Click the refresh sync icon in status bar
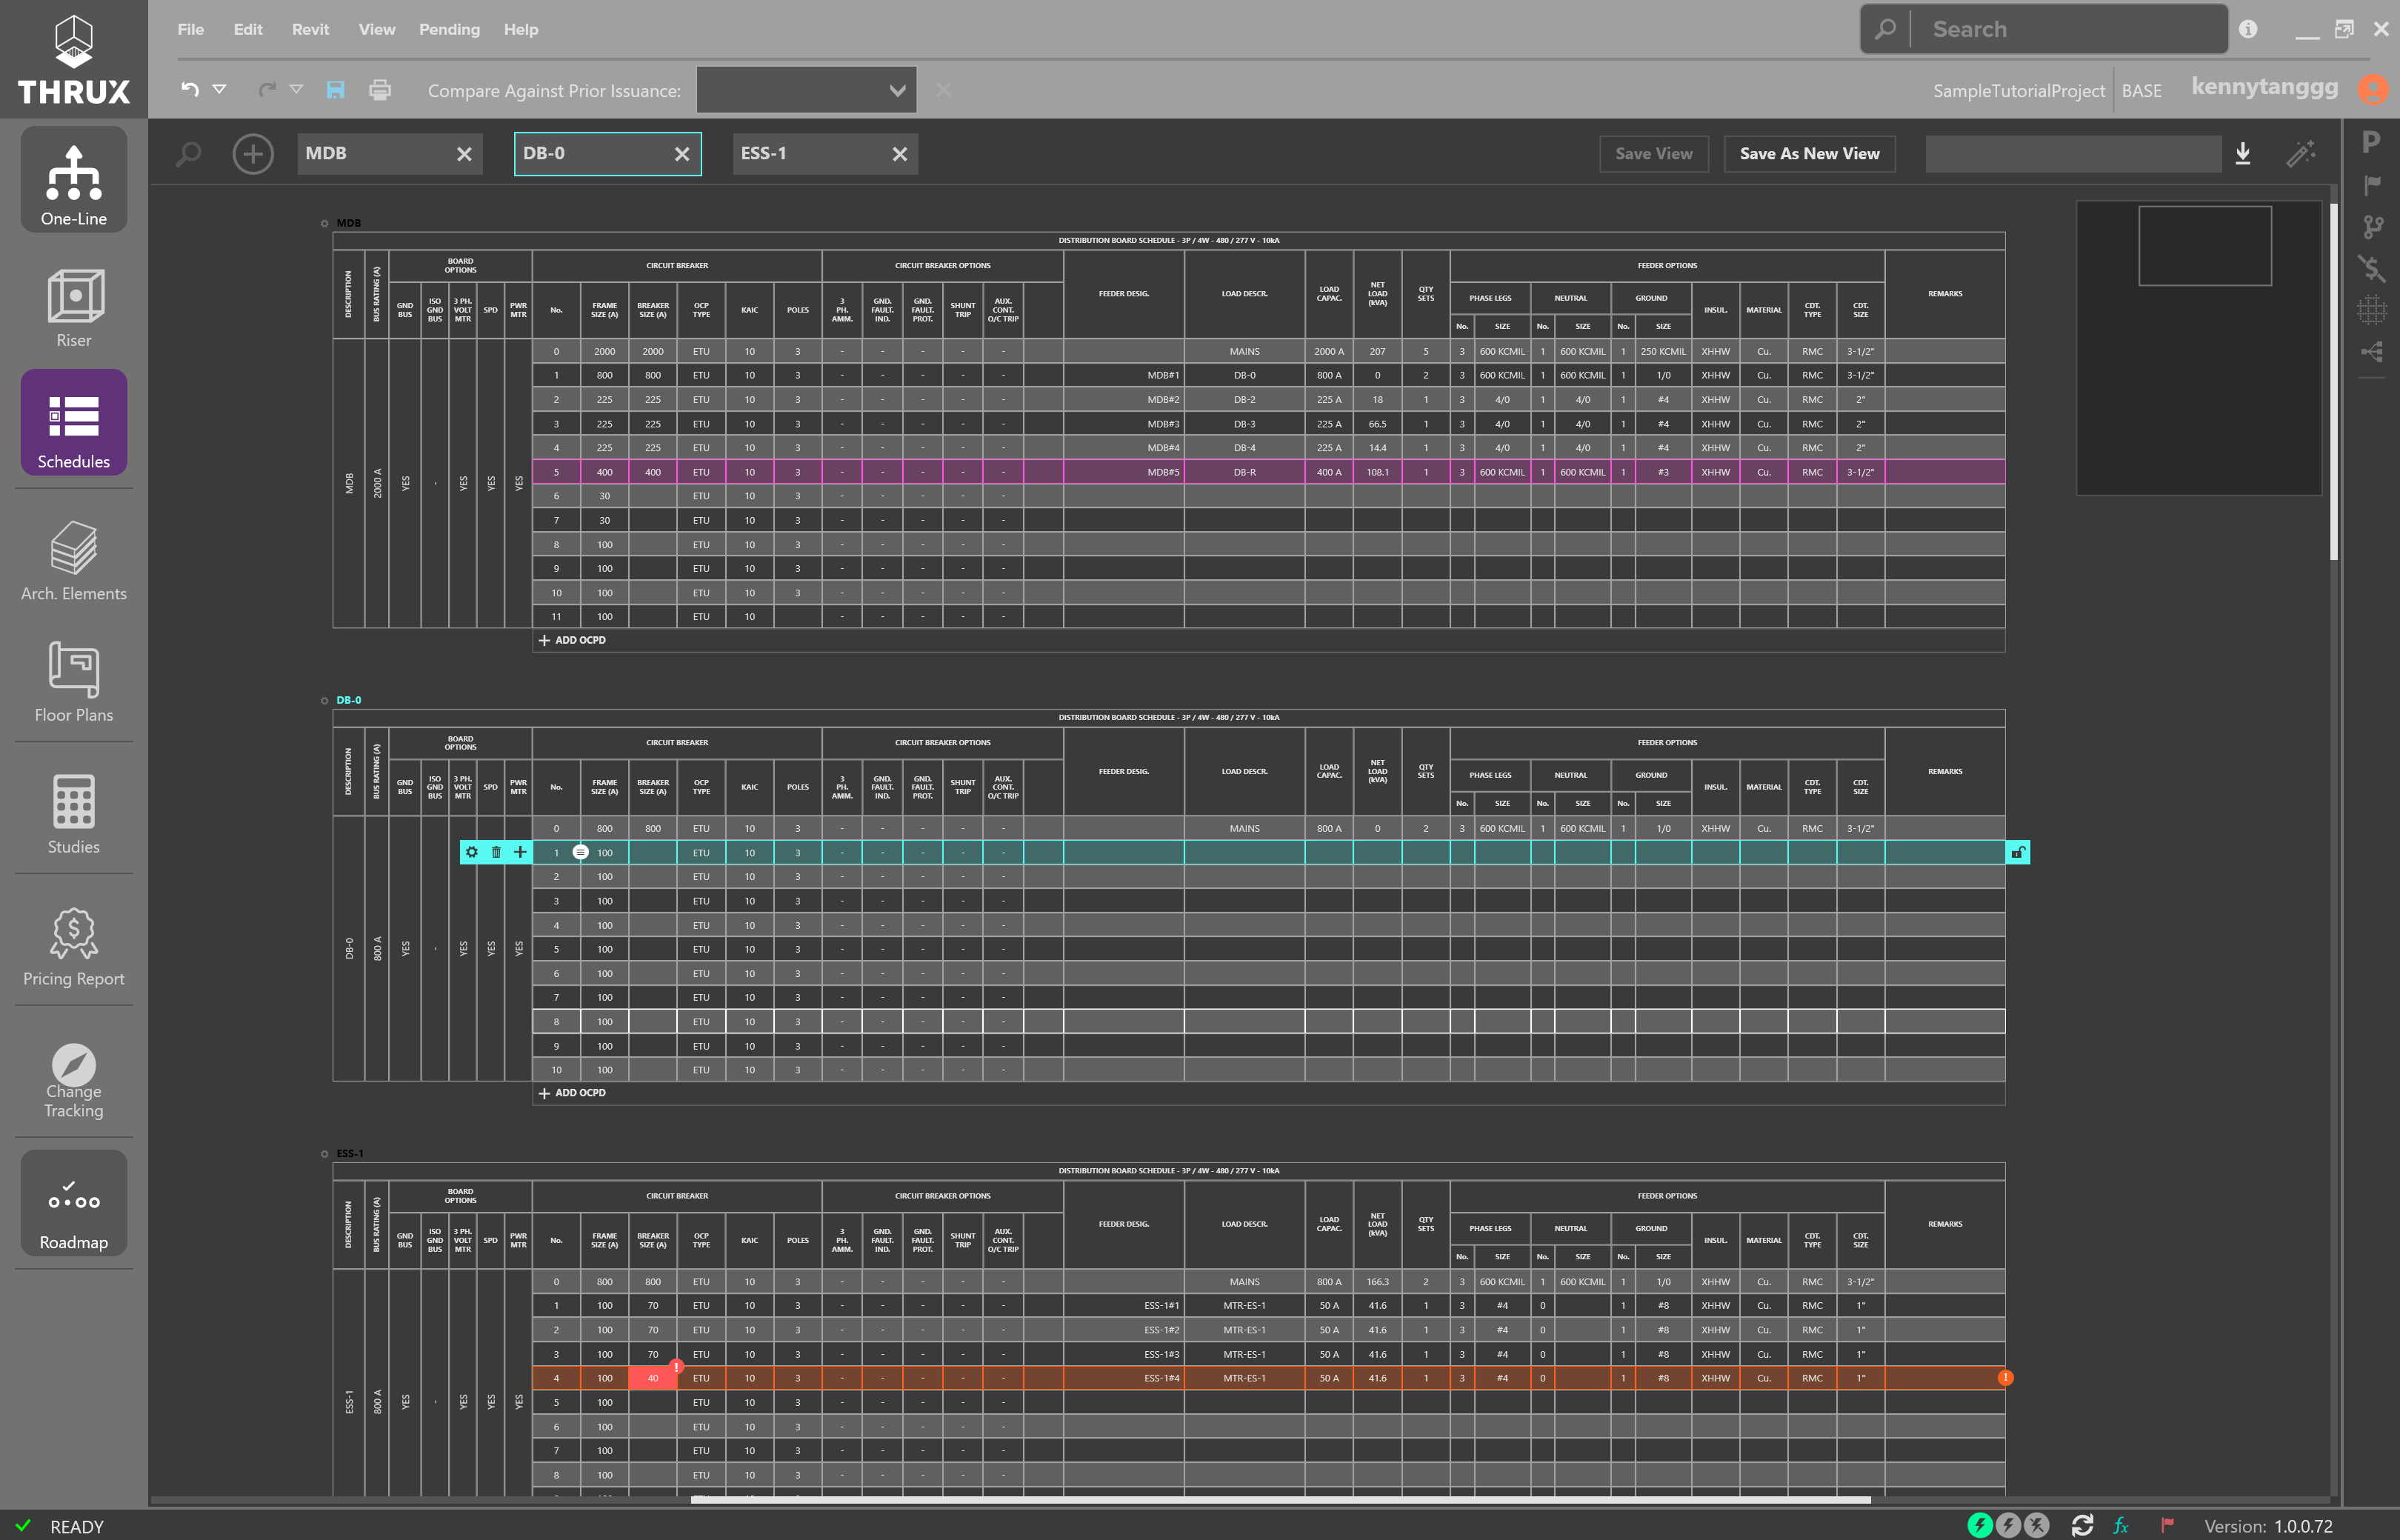Viewport: 2400px width, 1540px height. tap(2082, 1525)
